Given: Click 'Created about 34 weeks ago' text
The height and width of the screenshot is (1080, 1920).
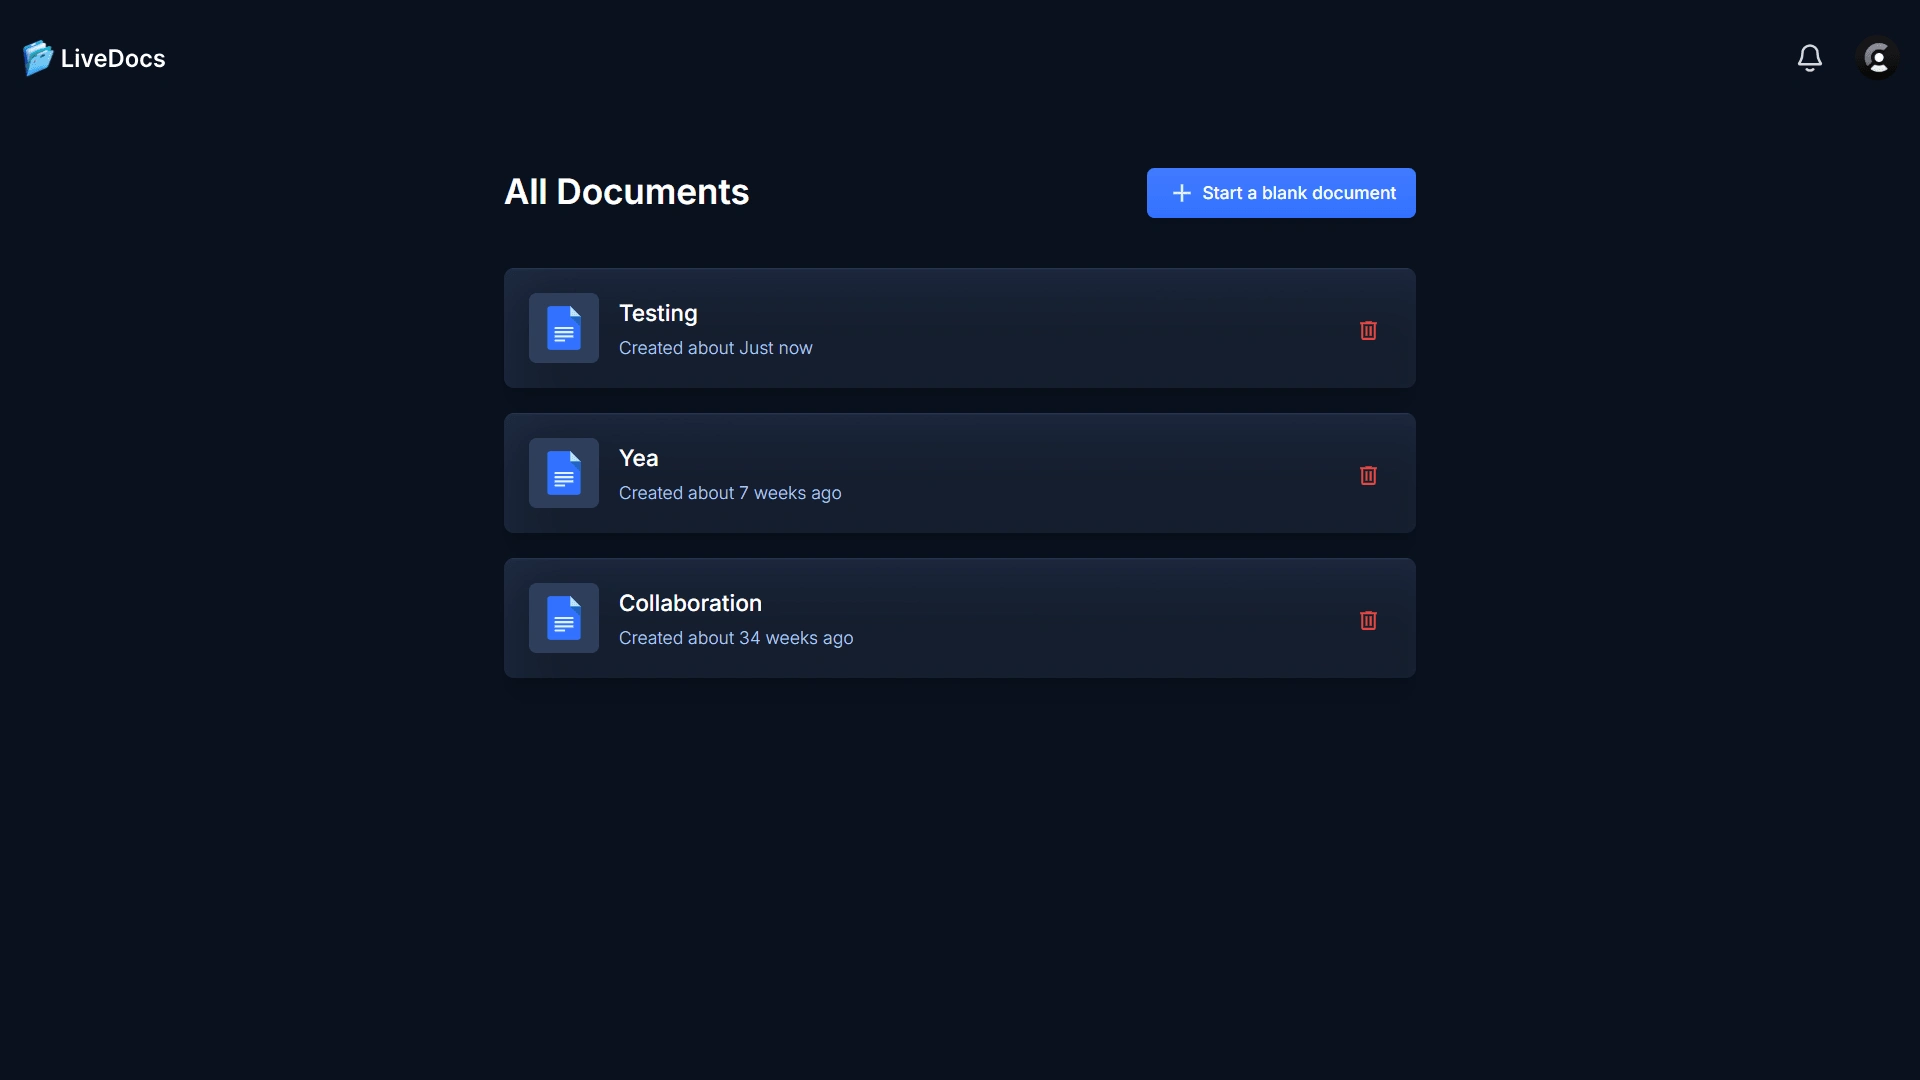Looking at the screenshot, I should (736, 638).
